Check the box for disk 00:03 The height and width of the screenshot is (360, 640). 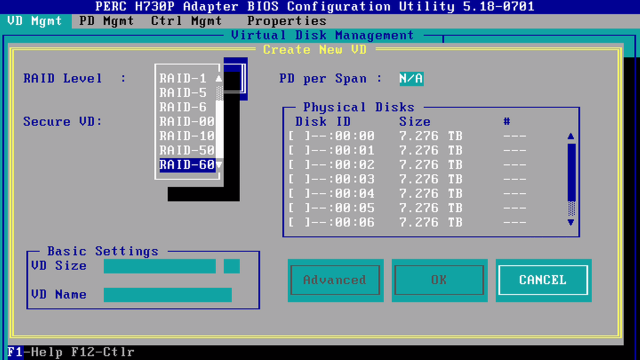click(x=299, y=179)
